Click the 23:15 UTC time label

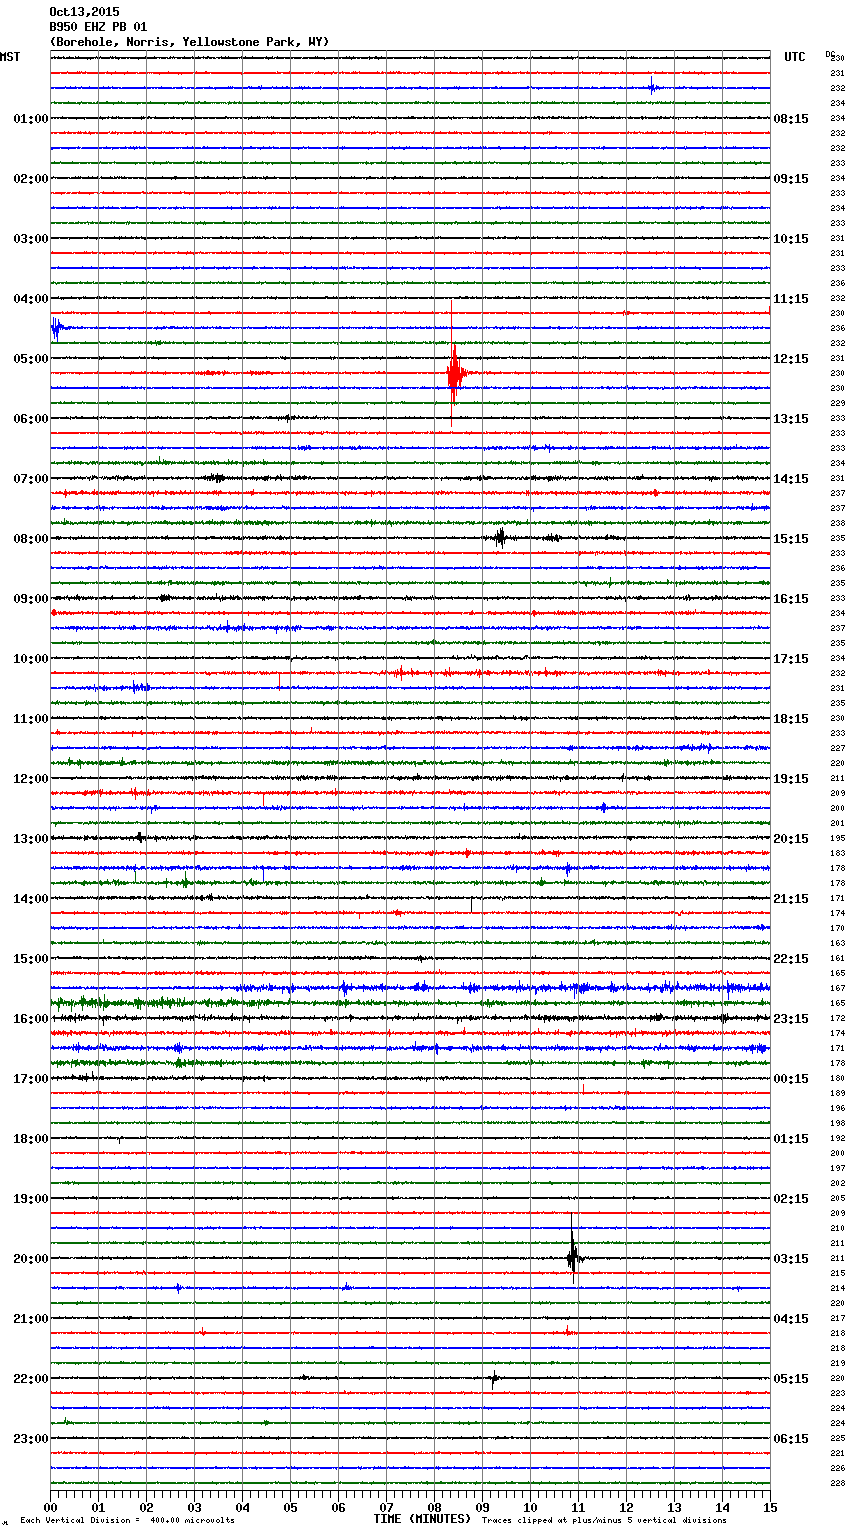point(791,1019)
